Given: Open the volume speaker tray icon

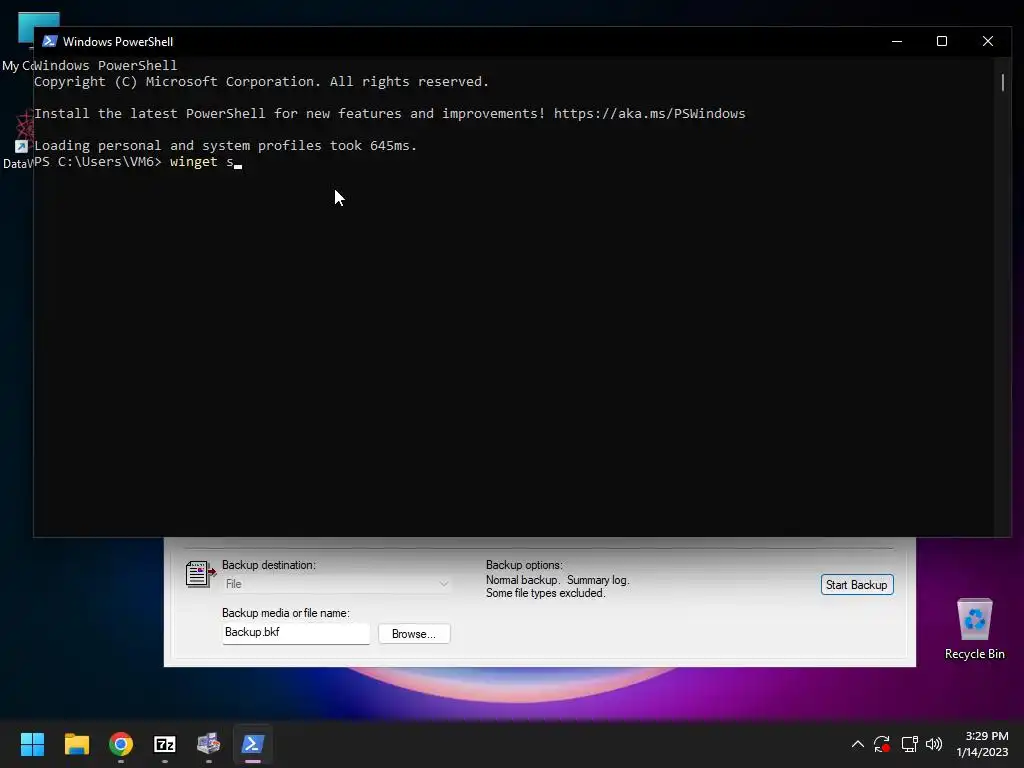Looking at the screenshot, I should [934, 744].
